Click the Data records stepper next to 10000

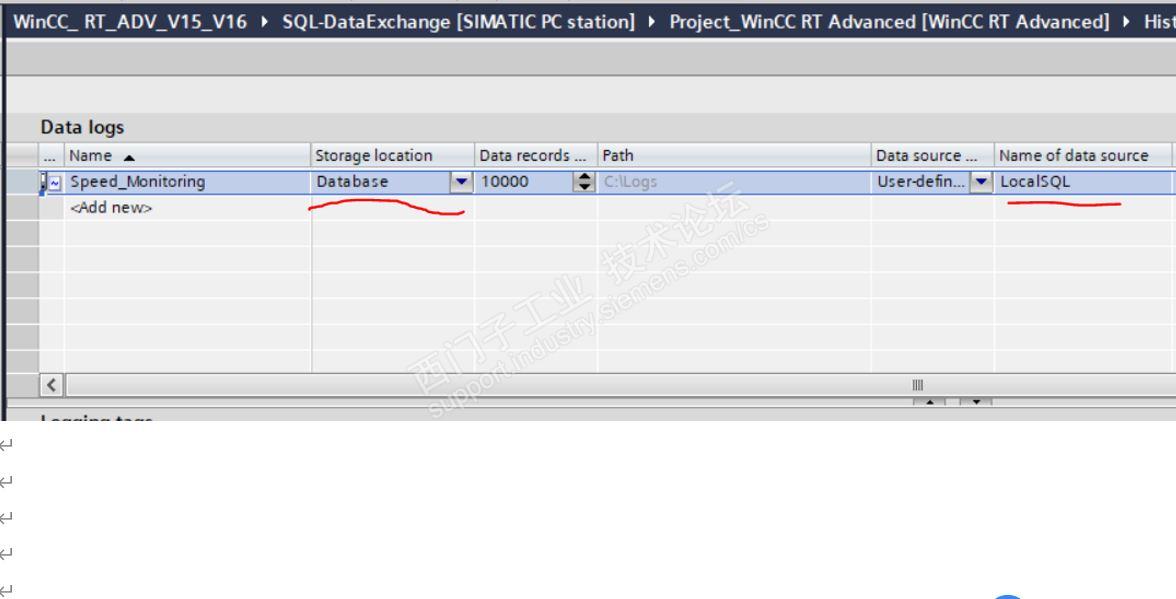pyautogui.click(x=584, y=182)
